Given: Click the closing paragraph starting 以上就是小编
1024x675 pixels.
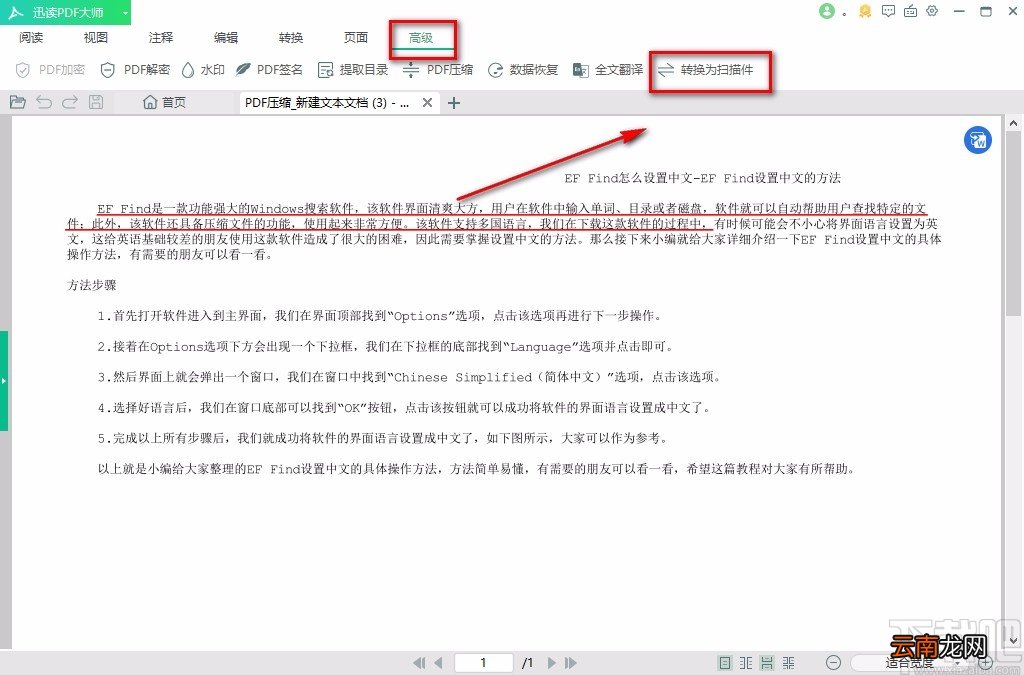Looking at the screenshot, I should [x=477, y=469].
